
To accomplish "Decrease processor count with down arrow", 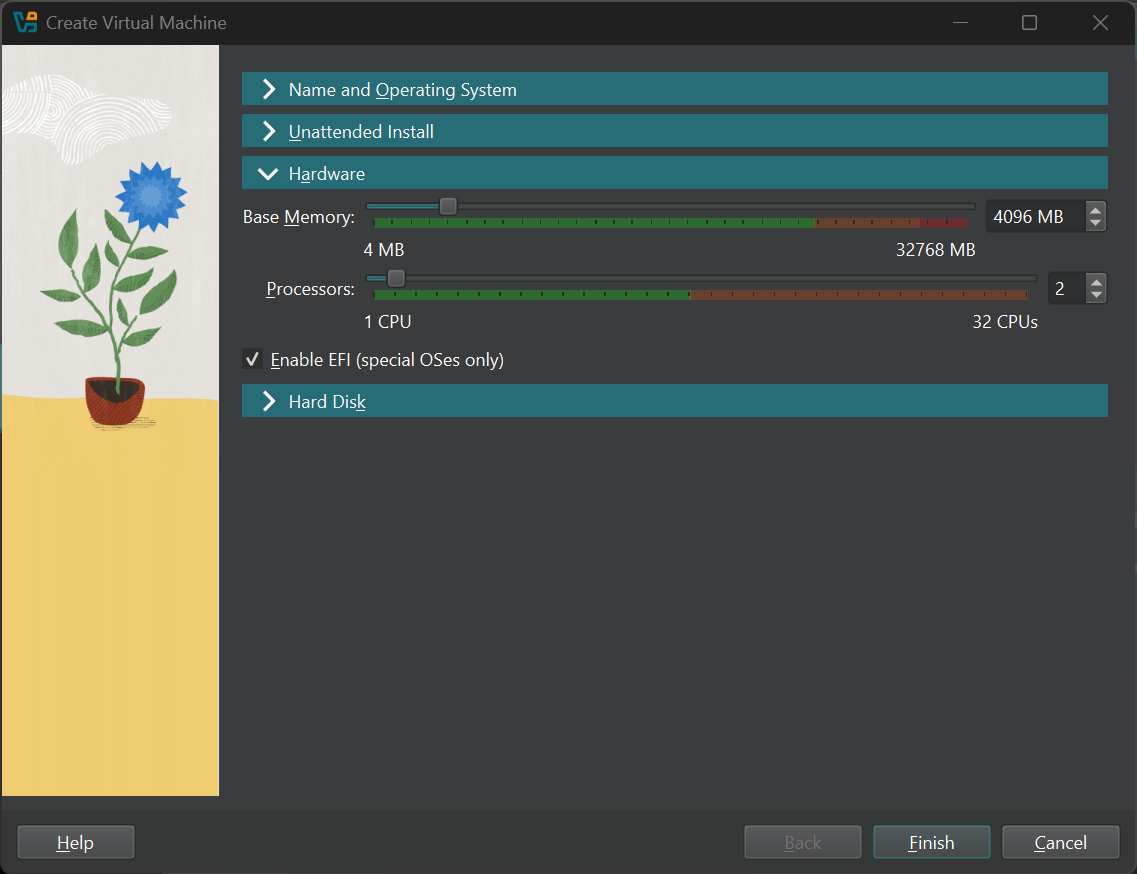I will [x=1096, y=295].
